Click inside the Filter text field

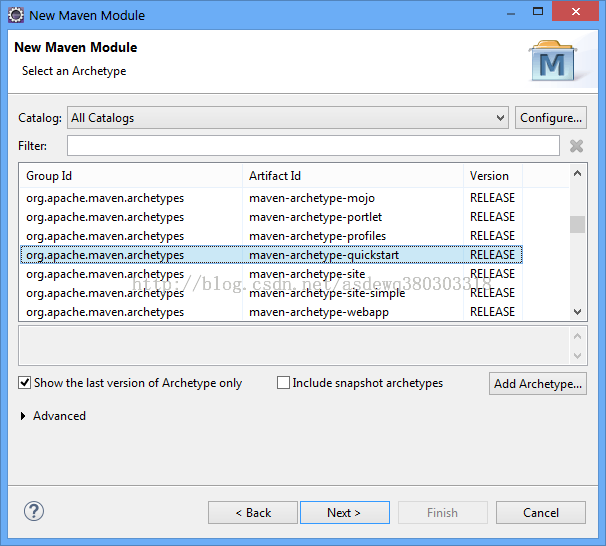[313, 146]
